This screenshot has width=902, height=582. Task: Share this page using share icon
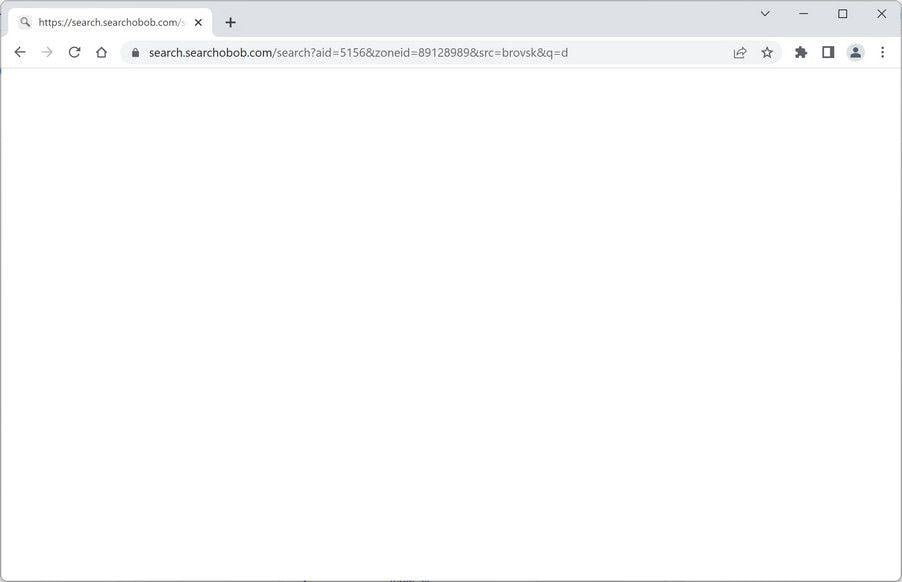740,53
